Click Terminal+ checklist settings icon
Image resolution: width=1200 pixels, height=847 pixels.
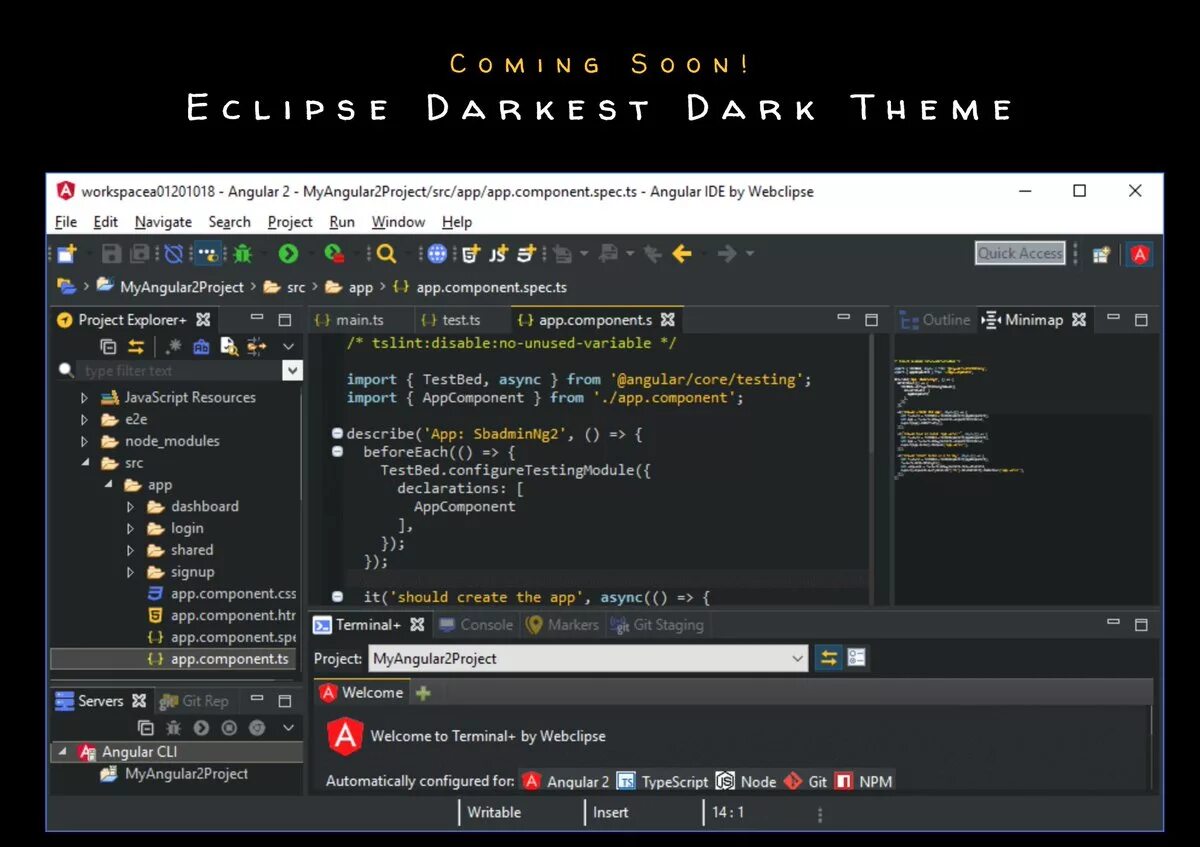click(857, 658)
